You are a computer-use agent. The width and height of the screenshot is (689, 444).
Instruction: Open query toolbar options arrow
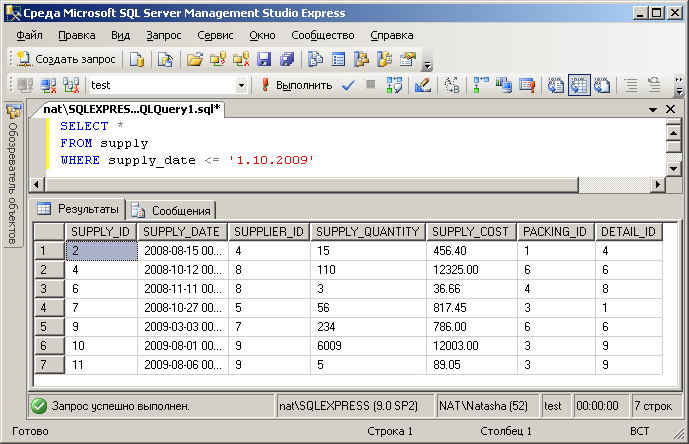(679, 91)
